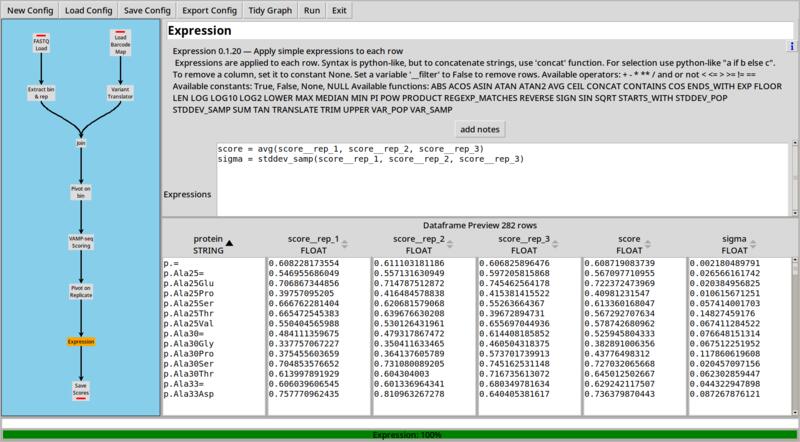Click the value 0.608228173554

point(304,263)
